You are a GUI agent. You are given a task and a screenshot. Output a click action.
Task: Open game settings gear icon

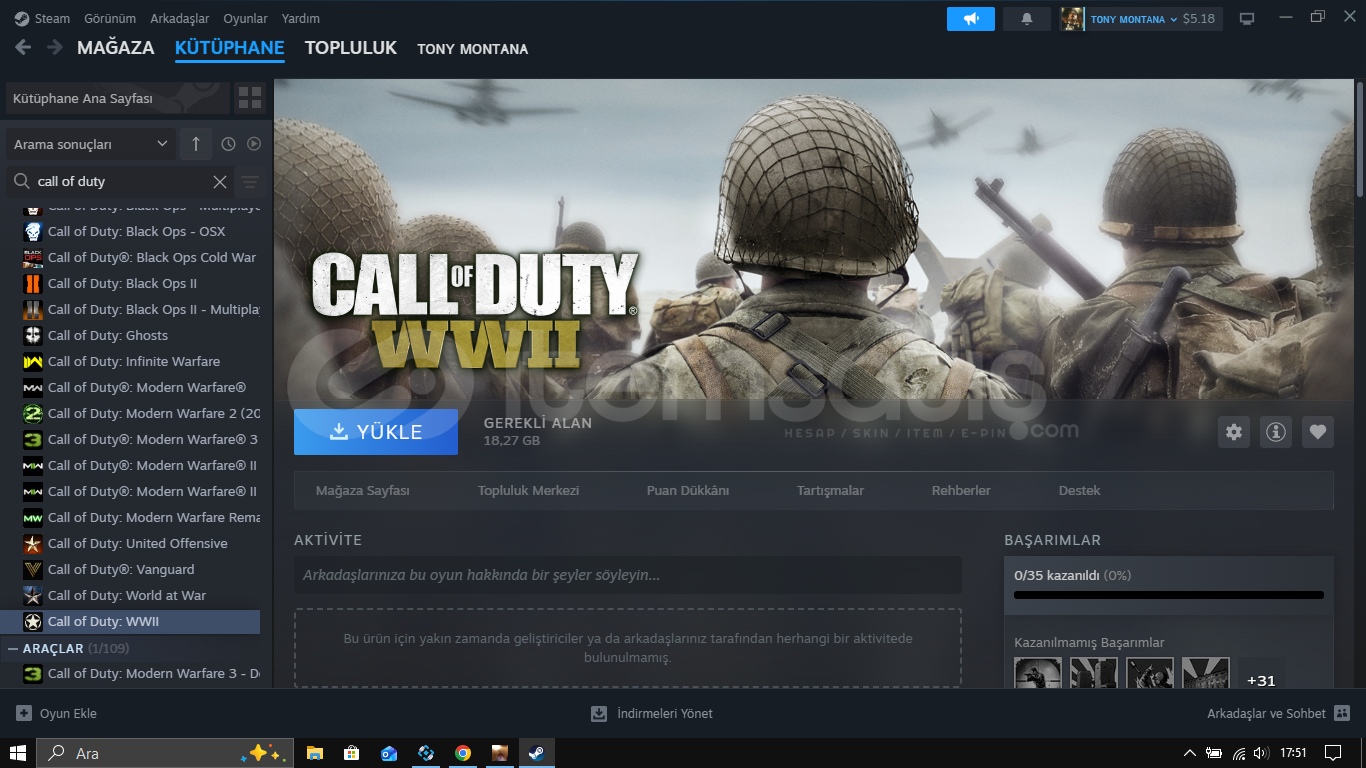(1234, 432)
